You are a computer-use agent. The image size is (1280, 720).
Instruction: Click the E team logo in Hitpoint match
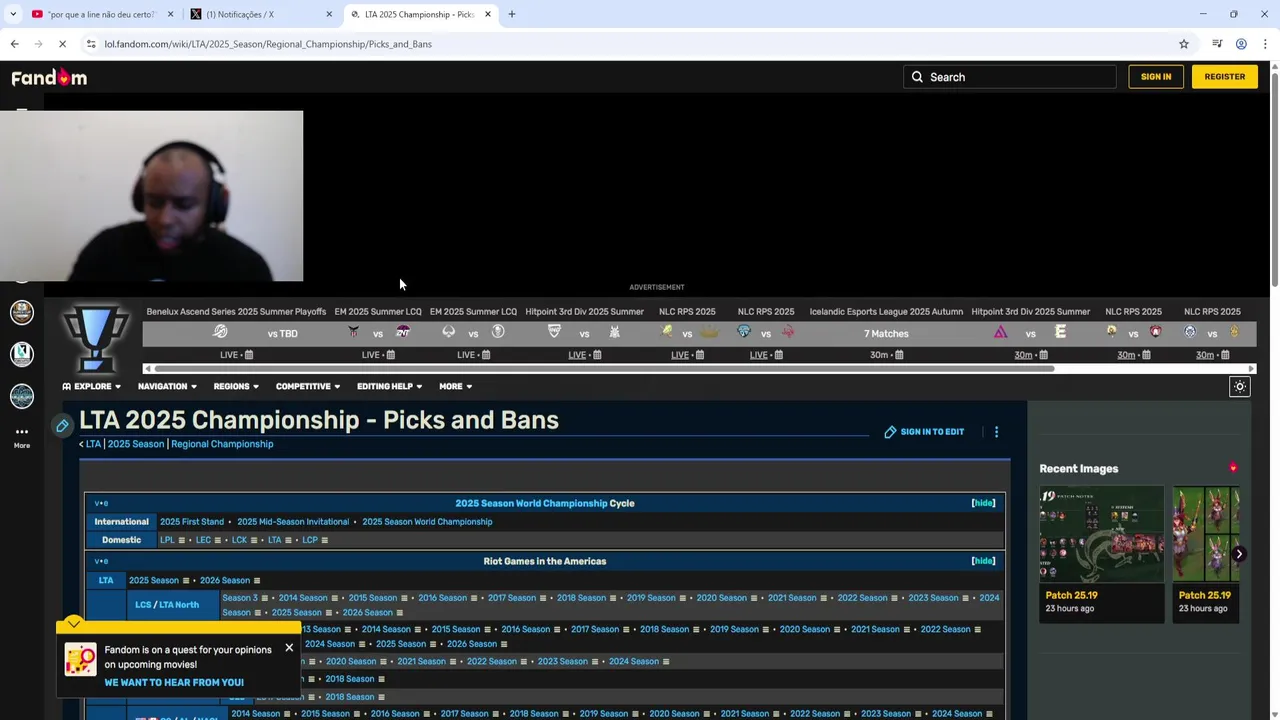coord(1061,332)
